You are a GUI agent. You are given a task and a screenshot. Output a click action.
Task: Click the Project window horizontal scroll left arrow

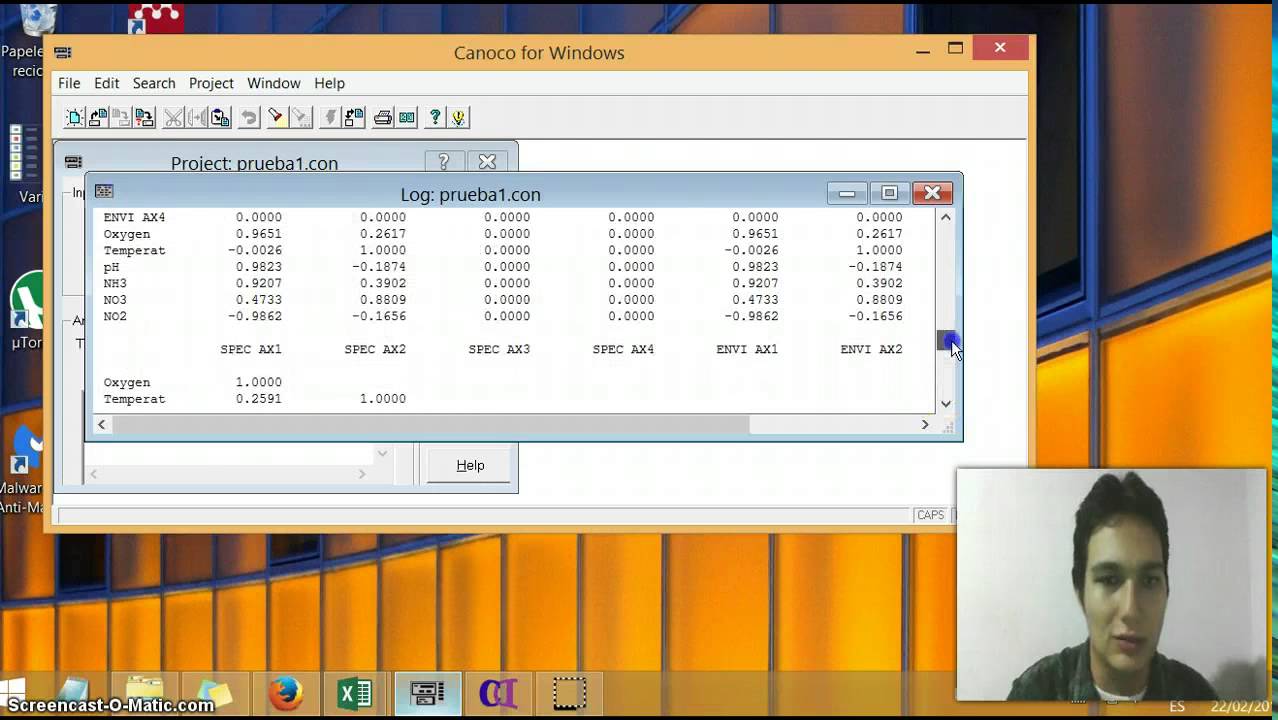click(x=93, y=474)
